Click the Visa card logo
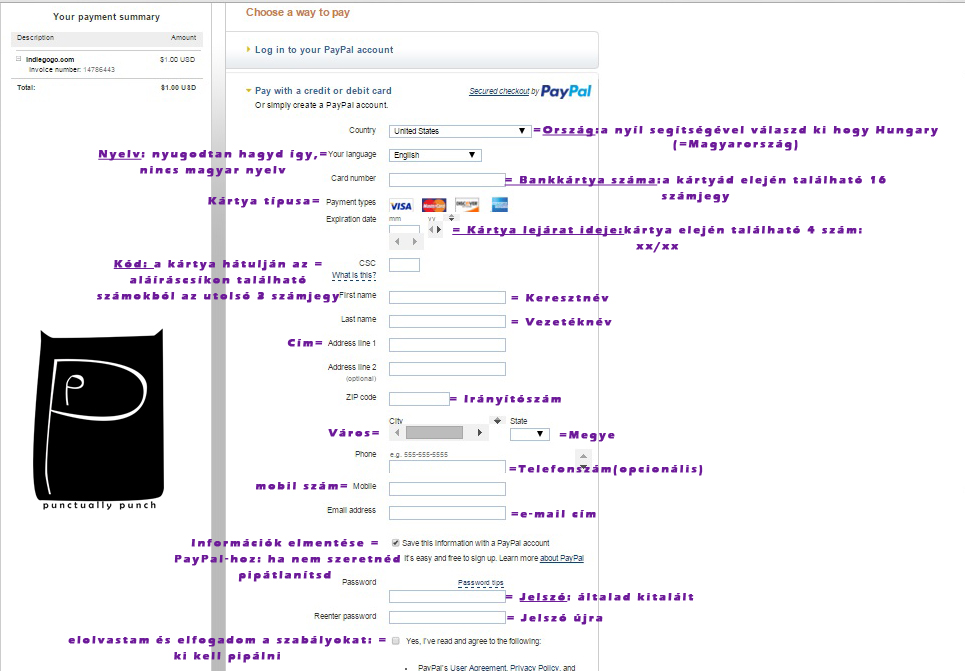The image size is (965, 671). (401, 205)
